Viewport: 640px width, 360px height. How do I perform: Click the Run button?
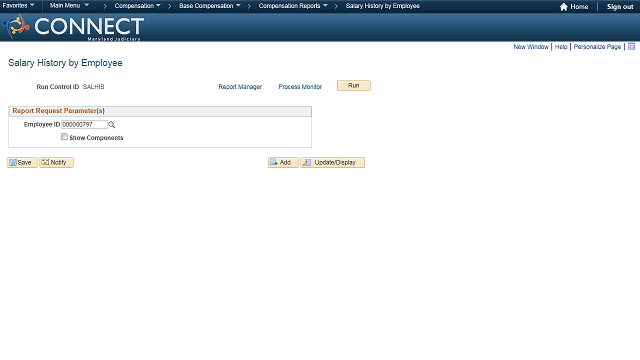353,85
